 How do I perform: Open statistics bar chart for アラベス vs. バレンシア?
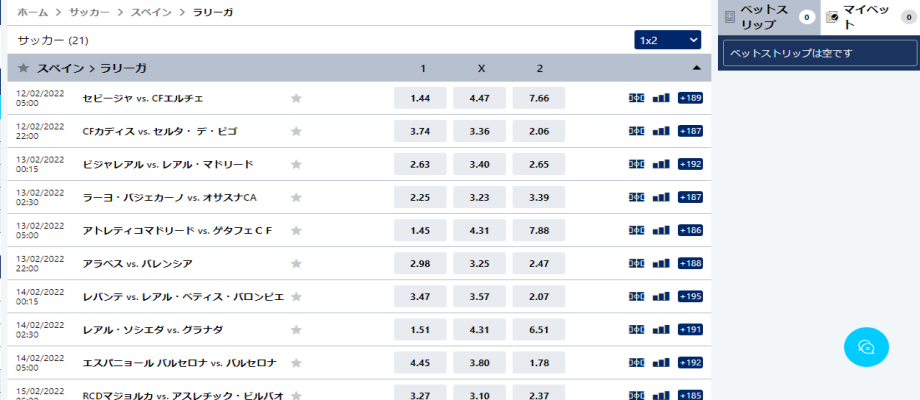click(x=661, y=263)
